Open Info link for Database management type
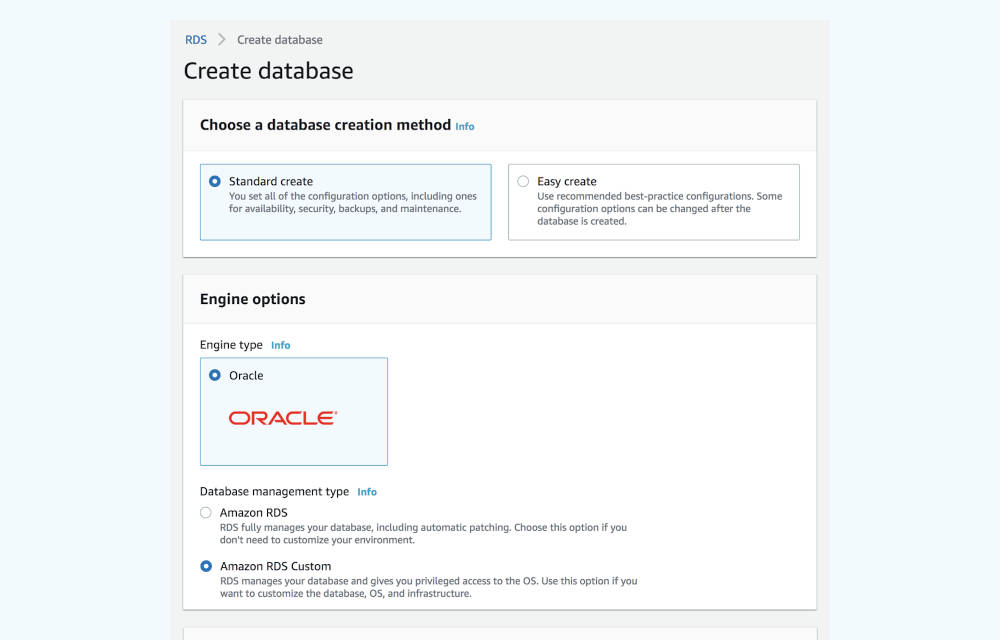 367,492
